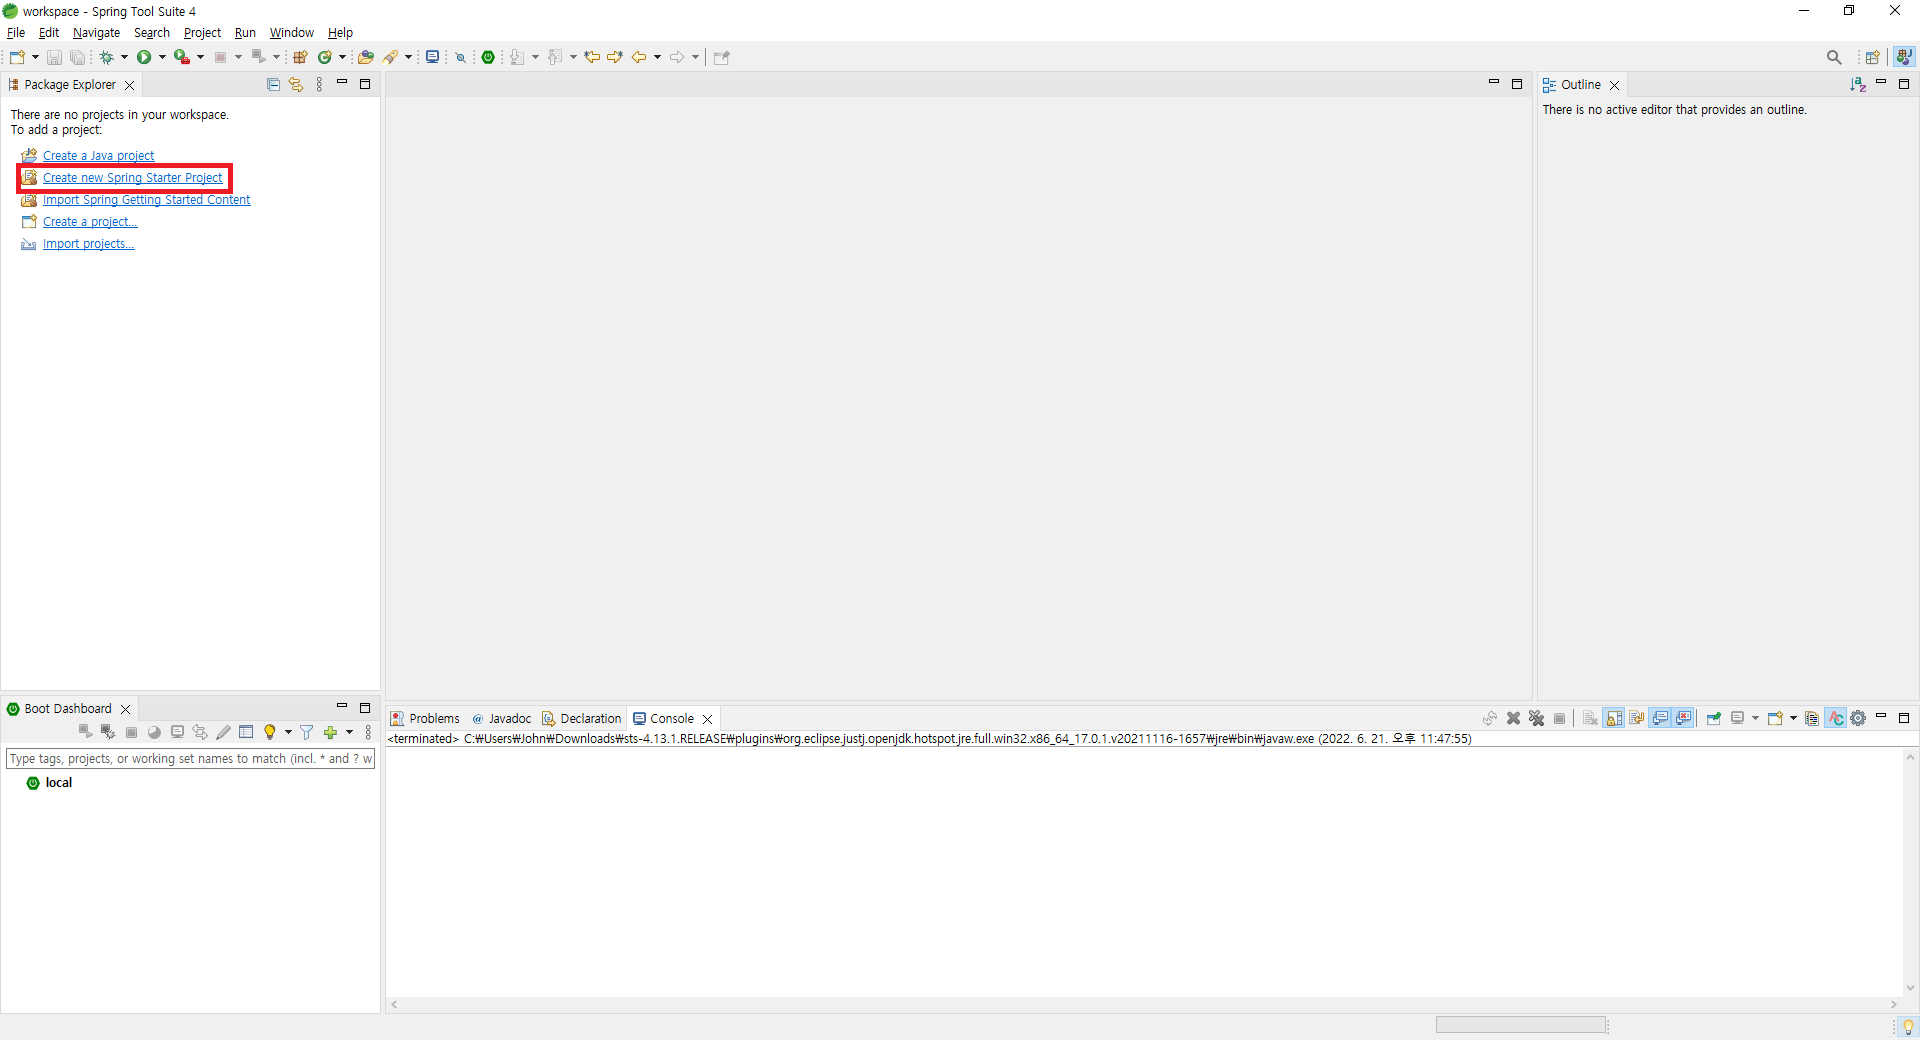Click the Pin Console icon
This screenshot has height=1040, width=1920.
(1714, 718)
